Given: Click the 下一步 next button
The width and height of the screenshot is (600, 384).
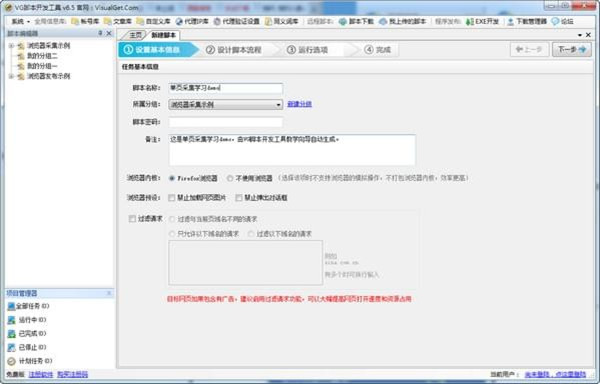Looking at the screenshot, I should (572, 49).
